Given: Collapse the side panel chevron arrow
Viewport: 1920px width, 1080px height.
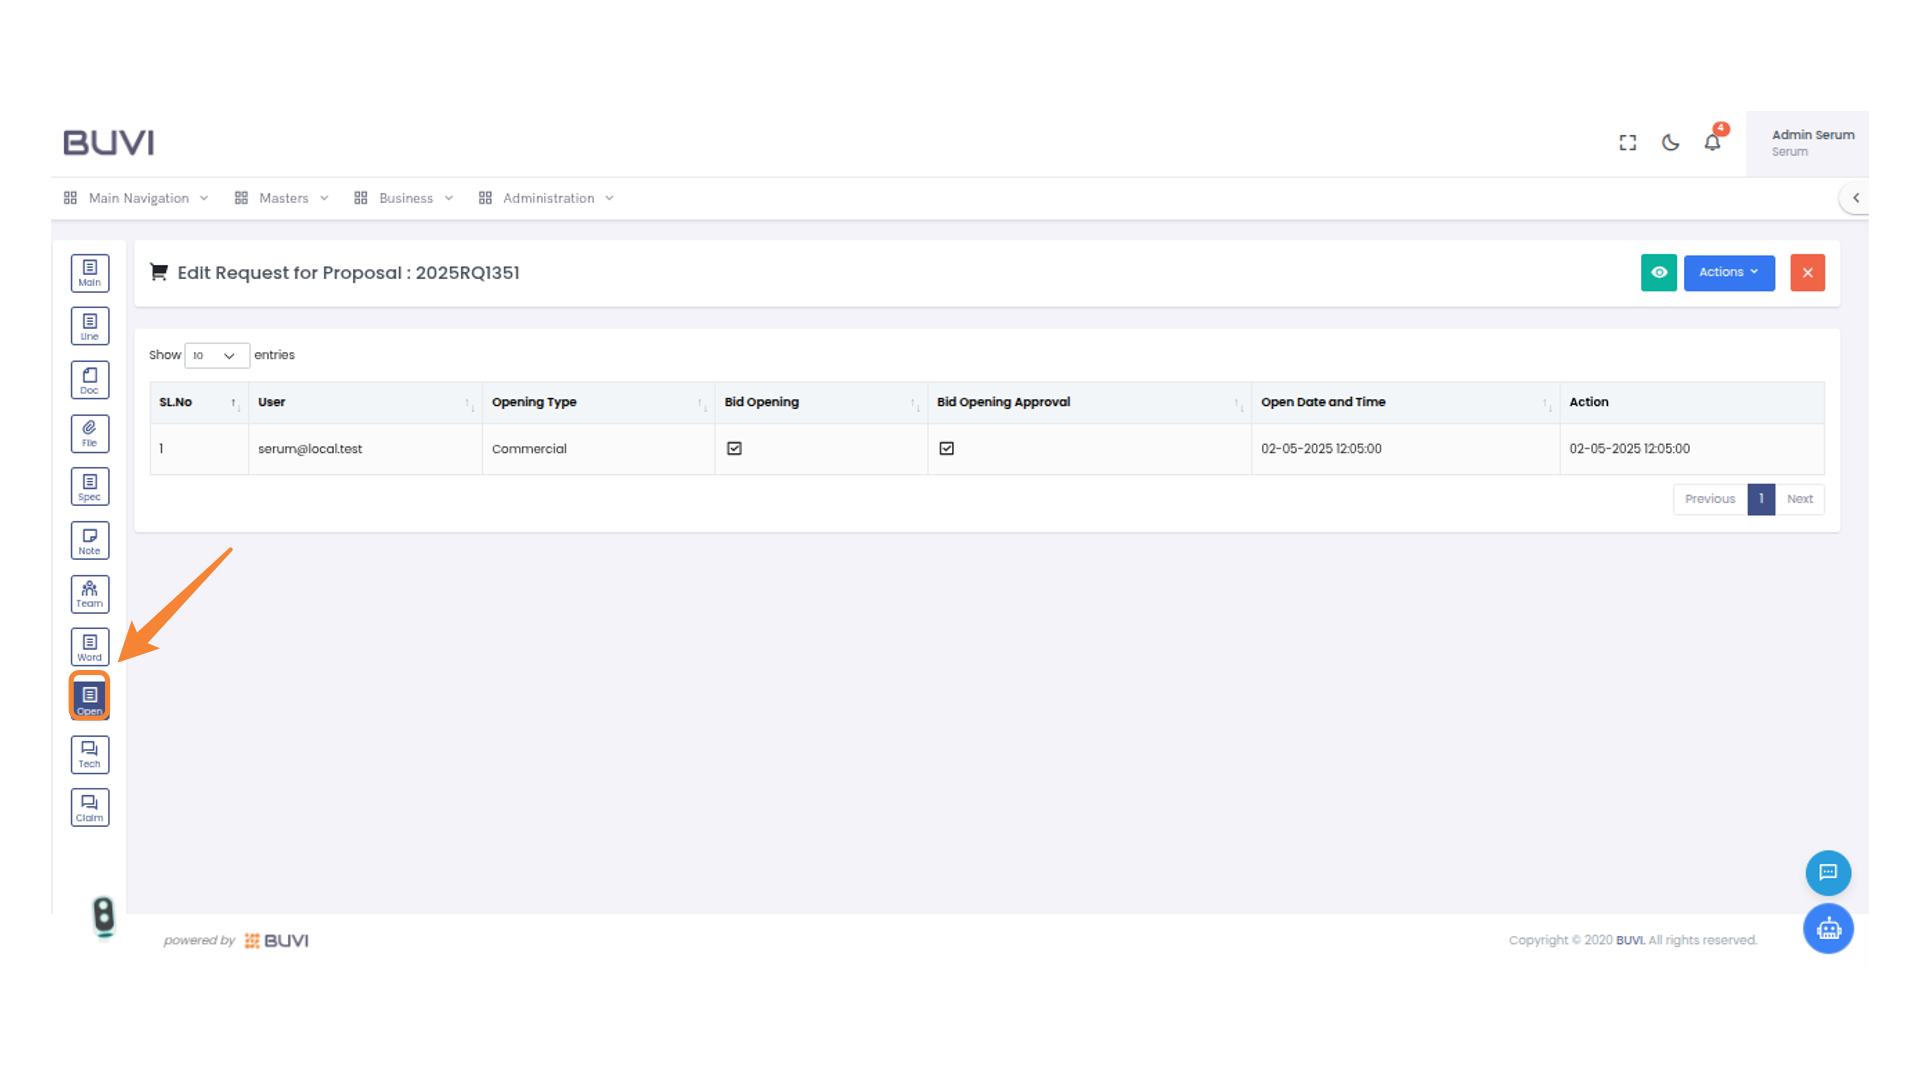Looking at the screenshot, I should (1856, 198).
